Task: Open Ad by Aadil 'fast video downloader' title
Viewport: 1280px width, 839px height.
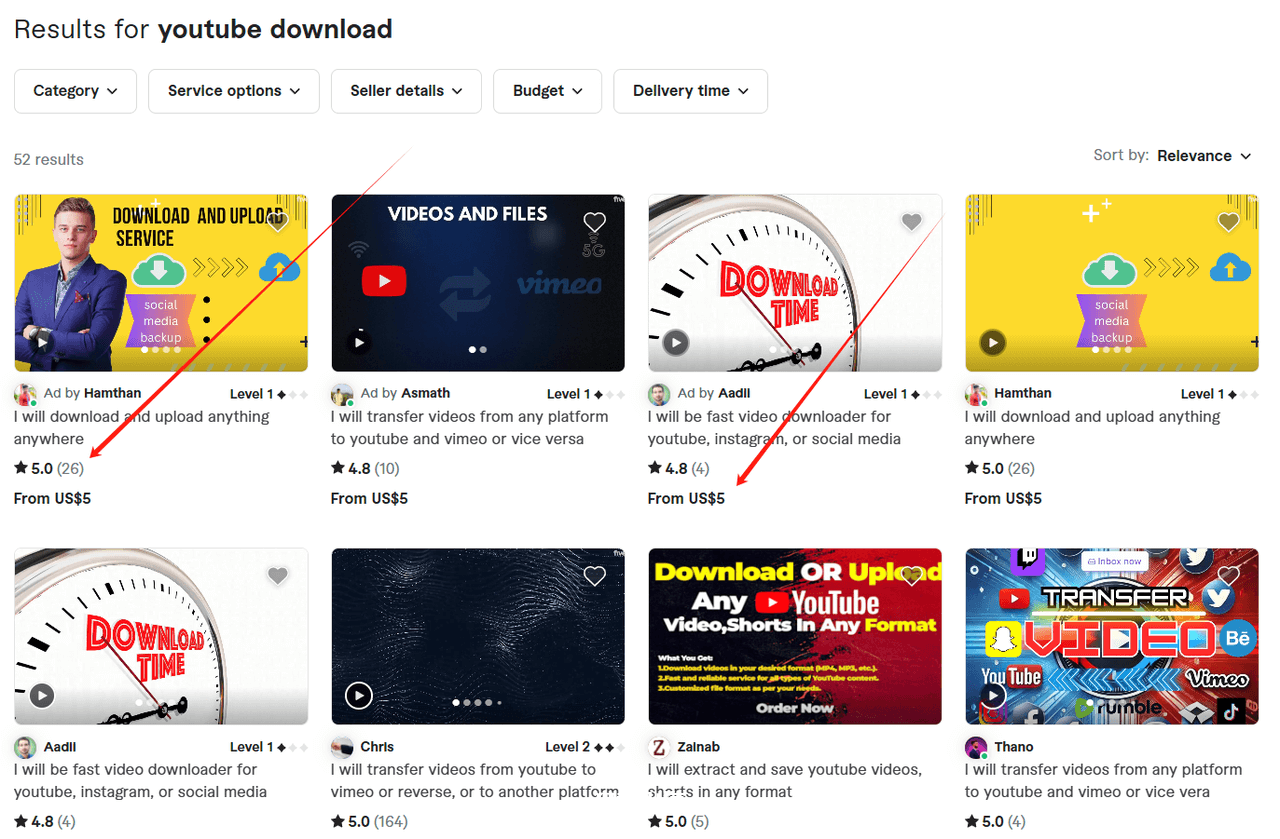Action: (x=774, y=428)
